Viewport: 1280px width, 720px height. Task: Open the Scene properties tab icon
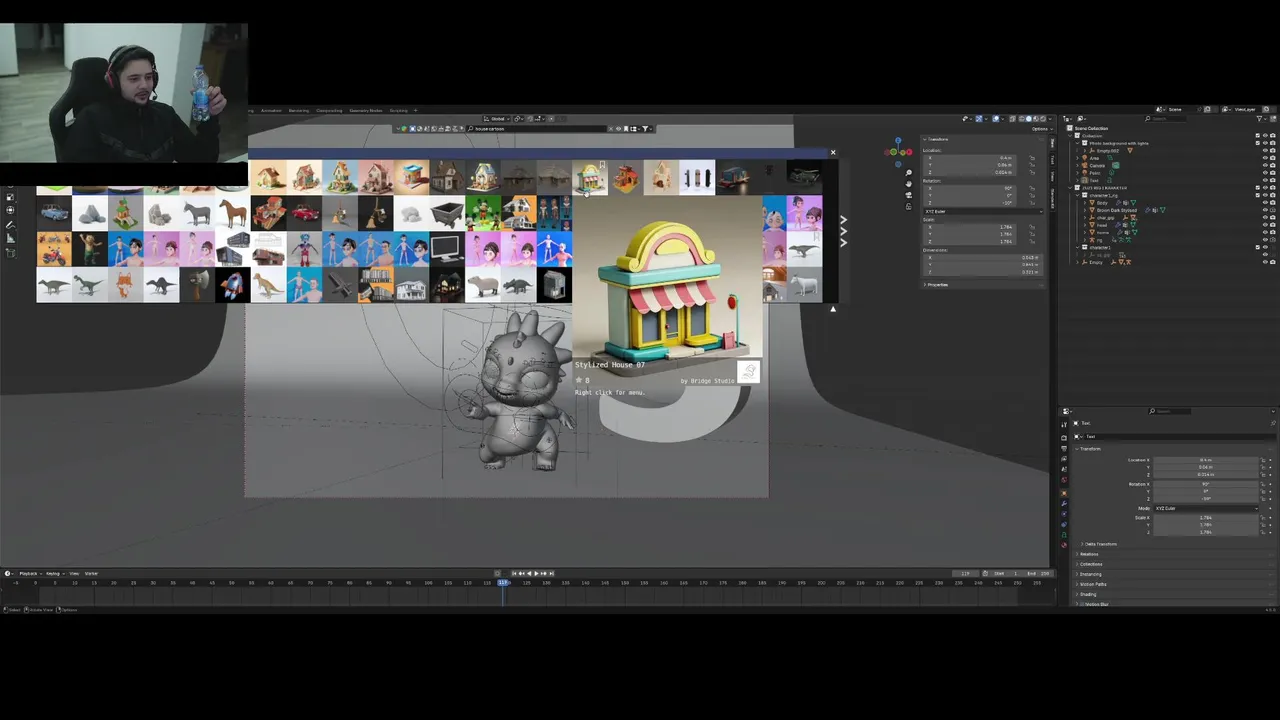(x=1064, y=469)
